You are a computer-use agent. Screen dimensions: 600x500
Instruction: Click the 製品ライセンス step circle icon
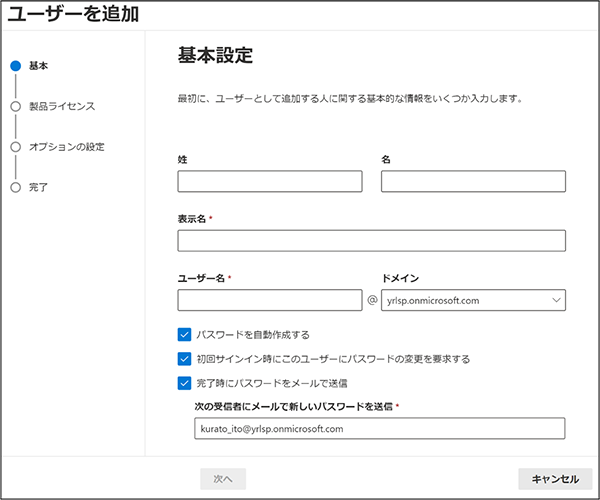click(x=16, y=106)
